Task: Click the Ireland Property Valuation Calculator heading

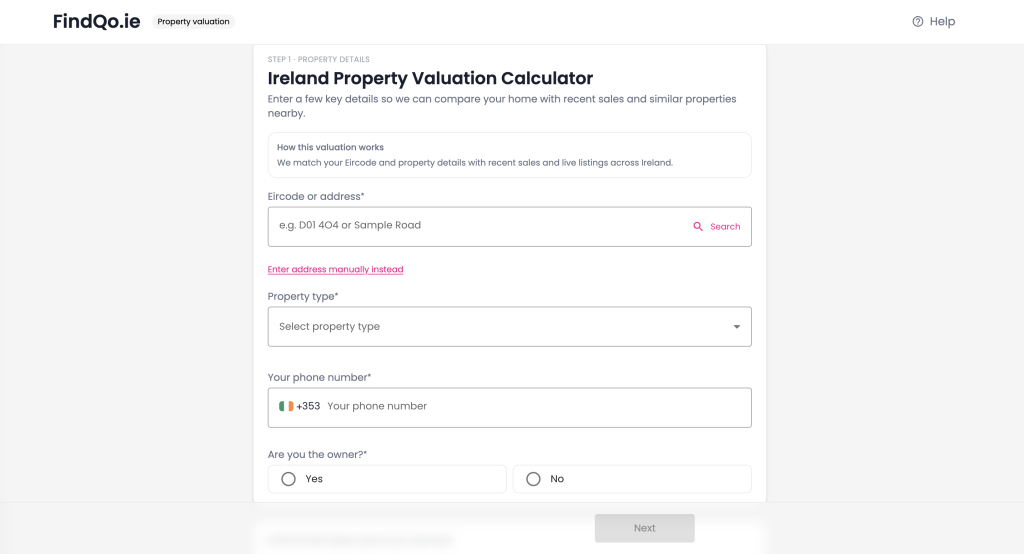Action: pyautogui.click(x=430, y=78)
